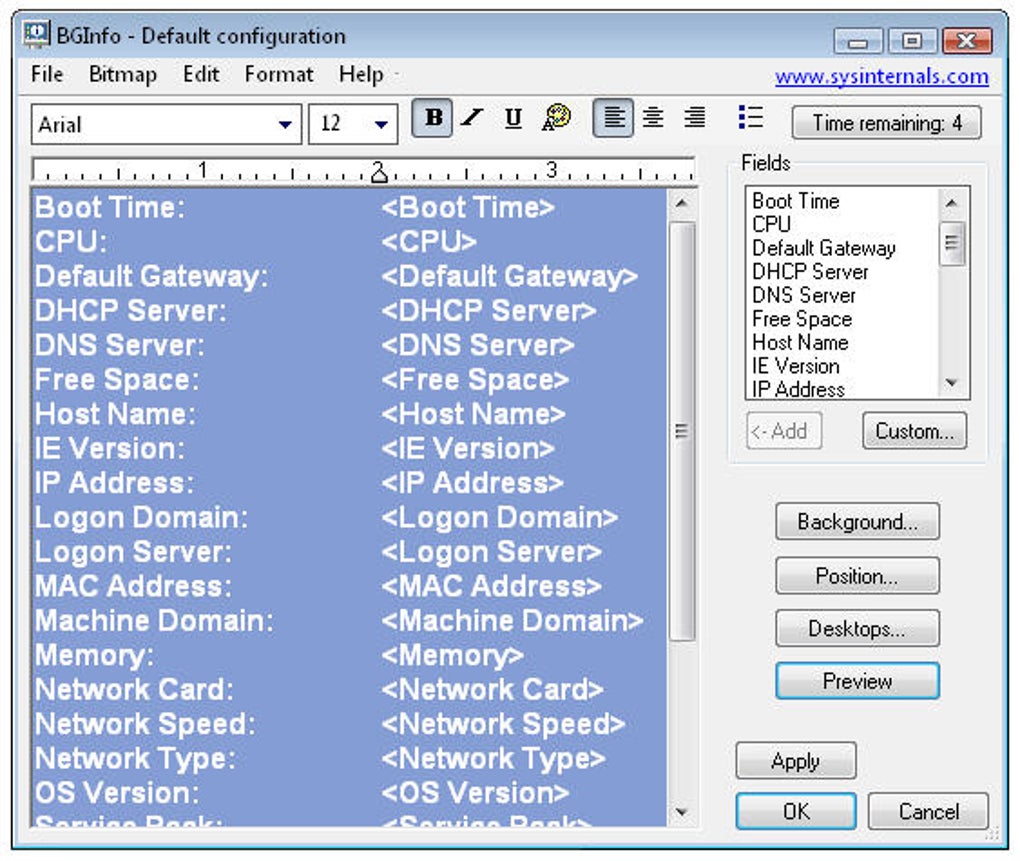Click the editor vertical scrollbar thumb

[681, 431]
